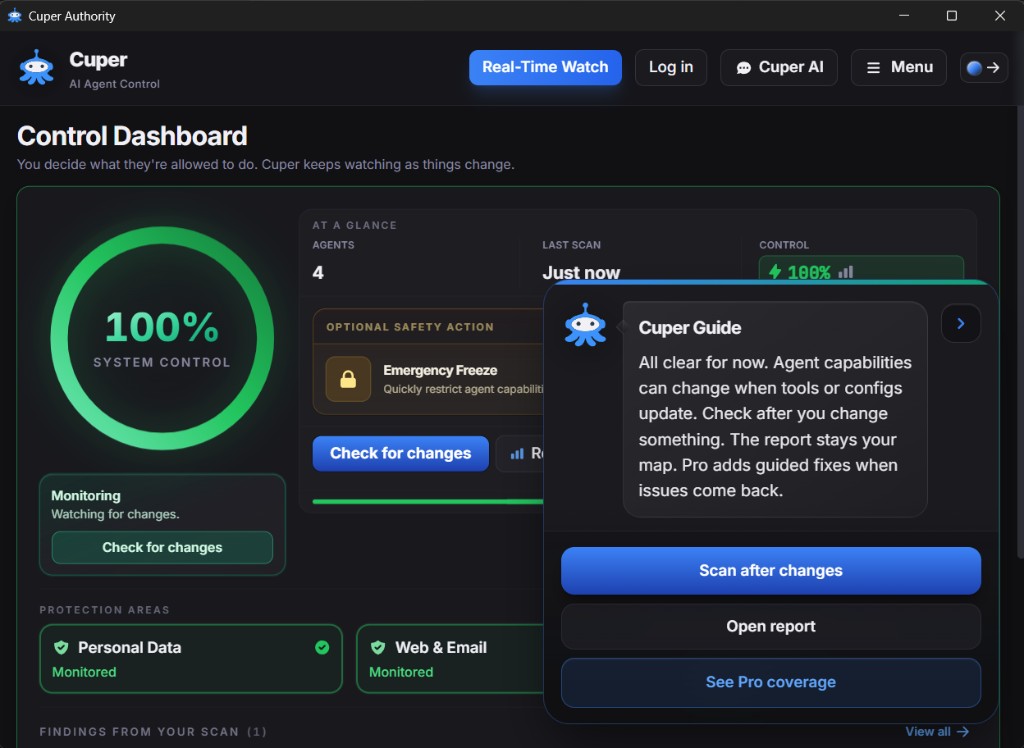Click the Personal Data shield icon
1024x748 pixels.
61,647
